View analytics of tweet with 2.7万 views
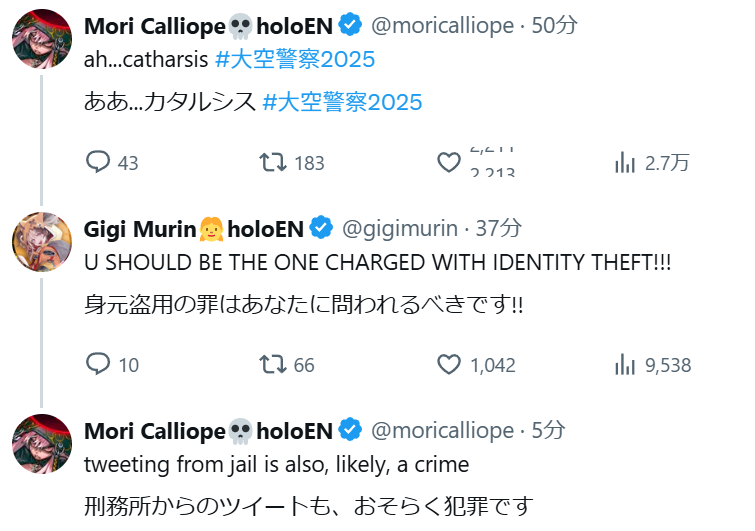 [625, 163]
